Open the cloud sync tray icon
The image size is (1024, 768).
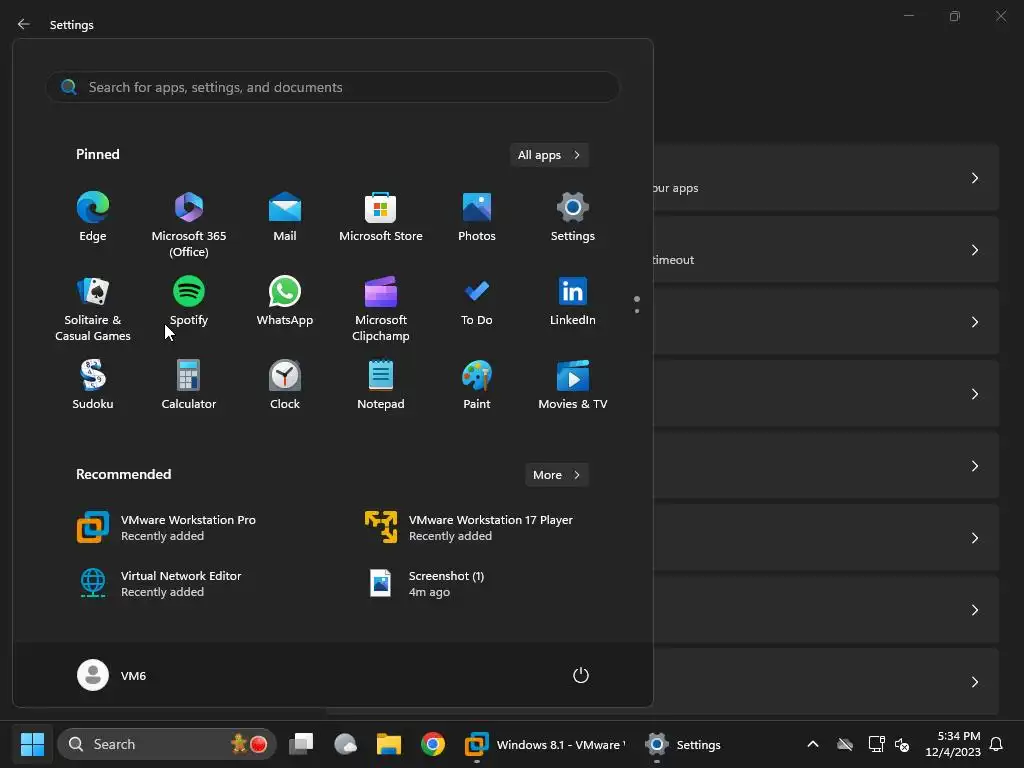(x=845, y=744)
